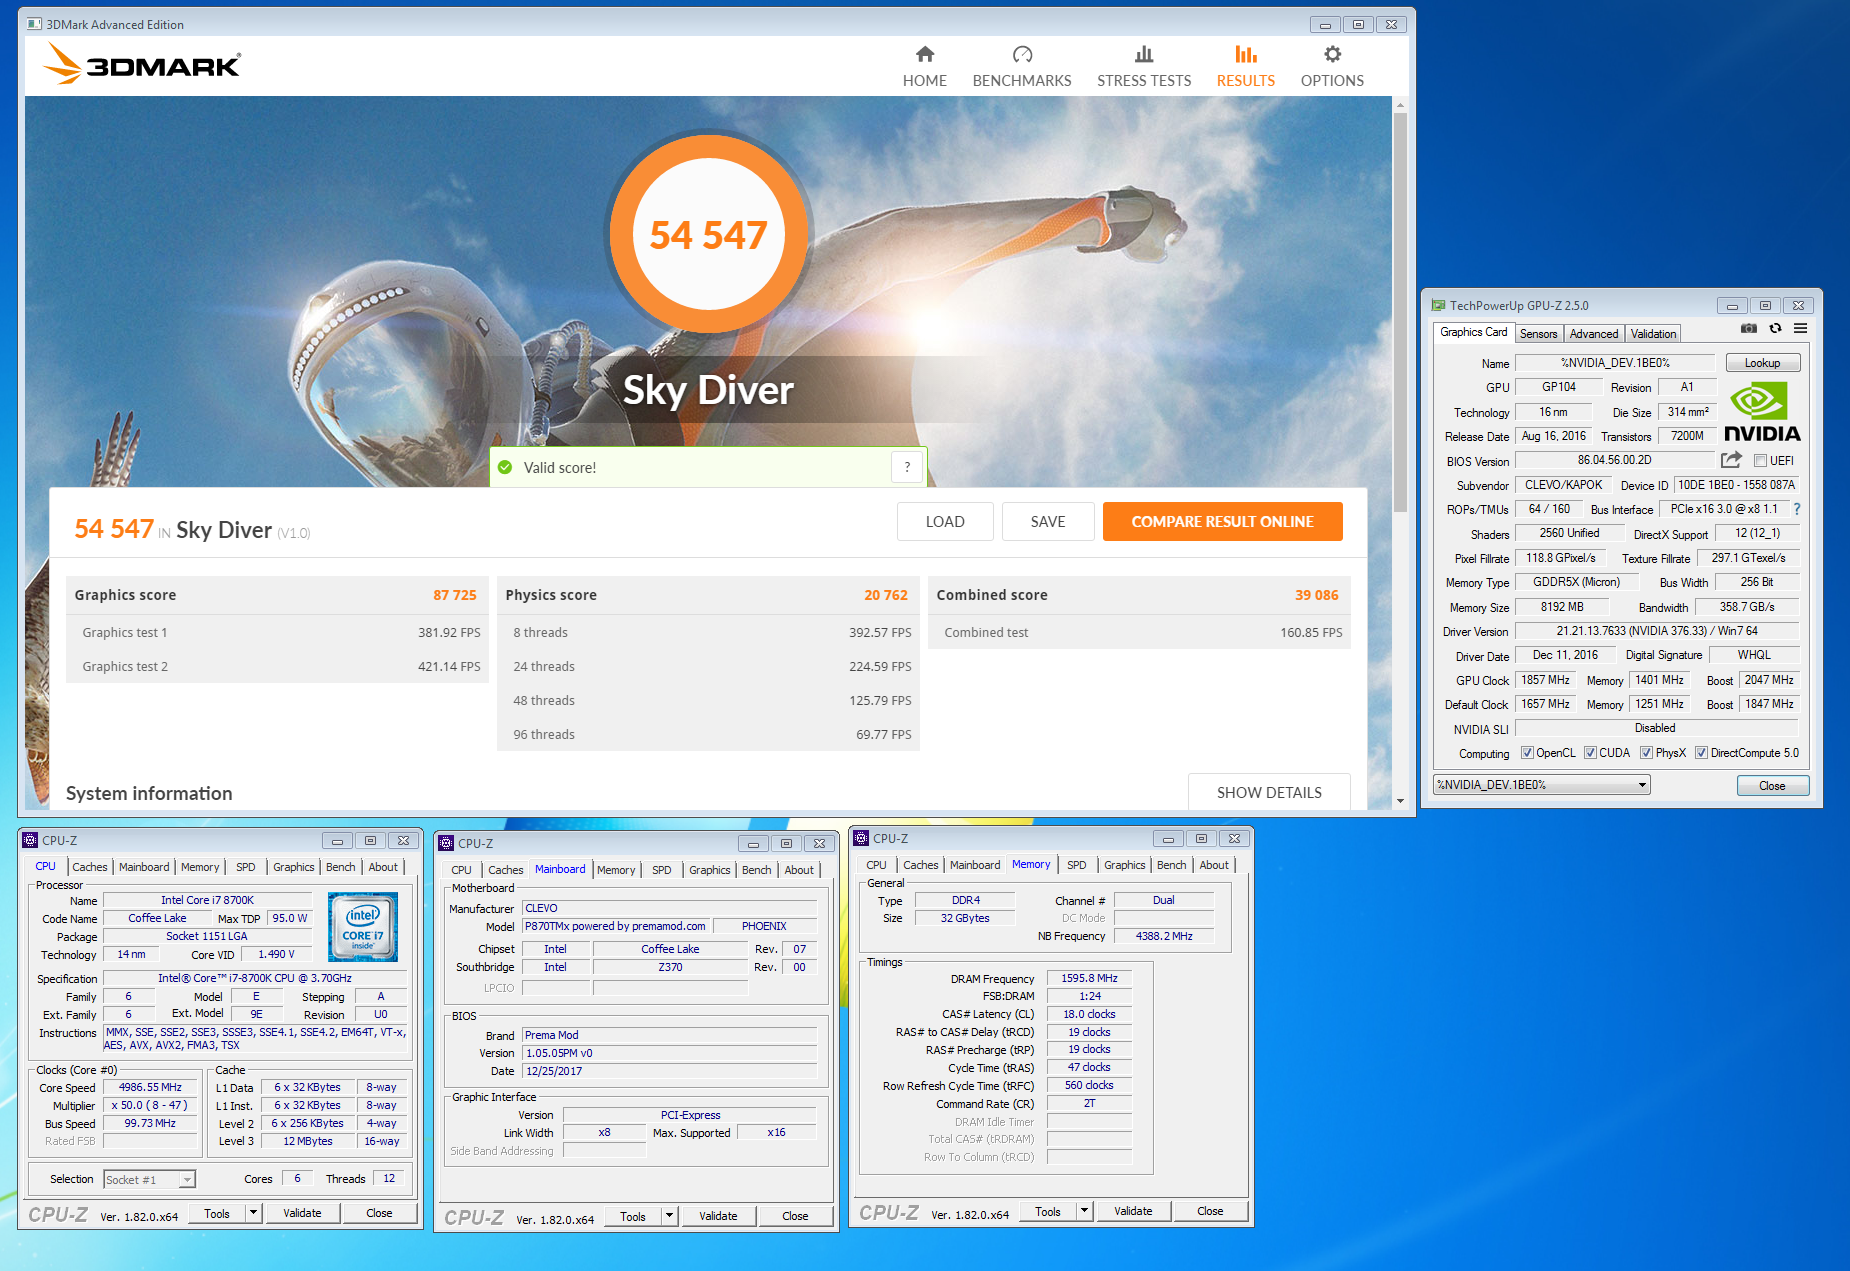Toggle the PhysX checkbox in GPU-Z
Image resolution: width=1850 pixels, height=1271 pixels.
[1646, 753]
